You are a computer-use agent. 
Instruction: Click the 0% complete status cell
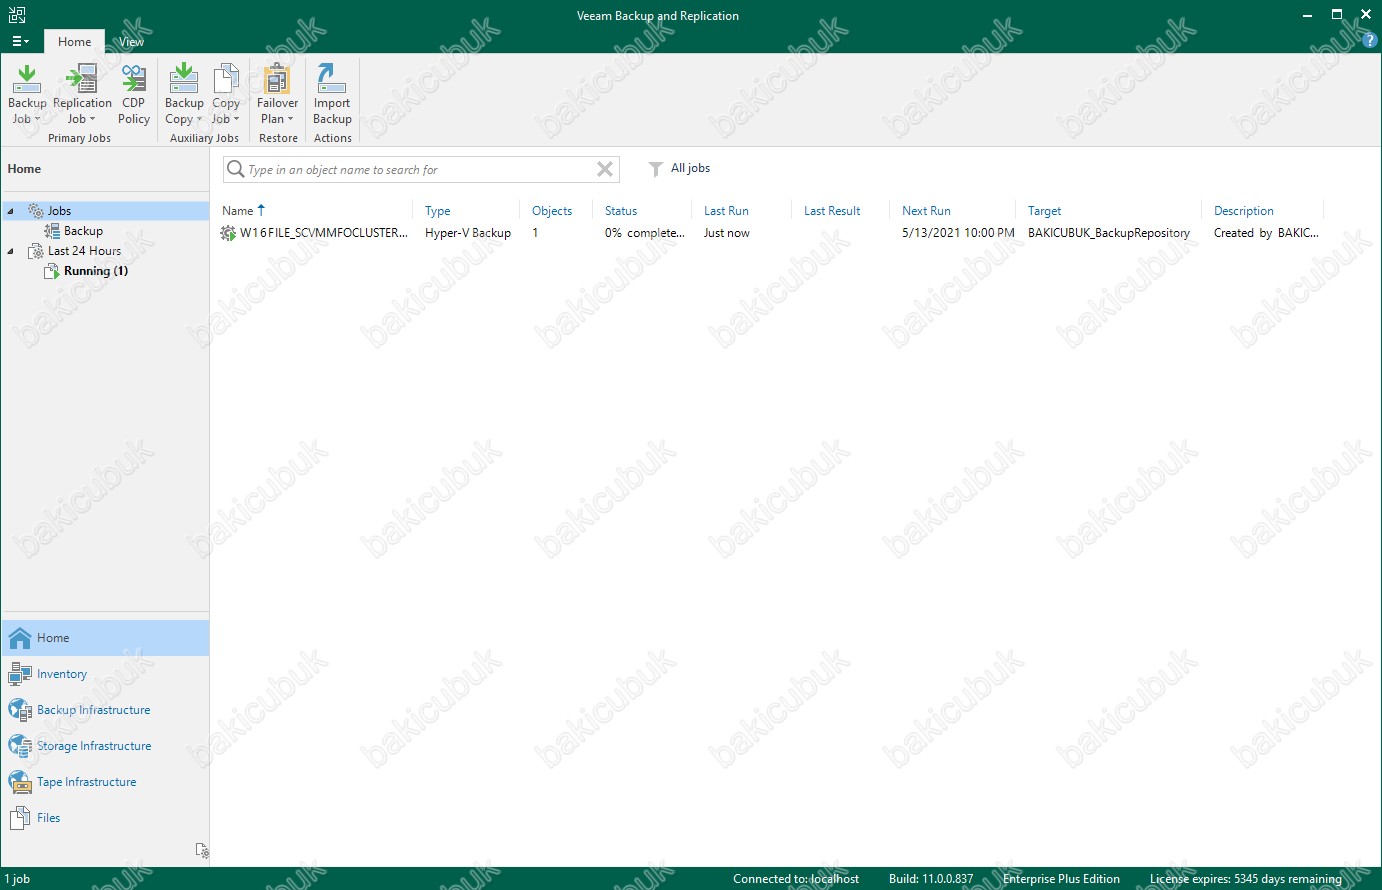point(645,233)
